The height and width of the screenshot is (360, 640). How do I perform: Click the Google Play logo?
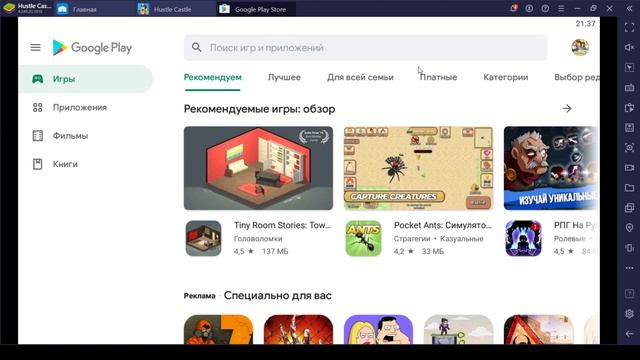coord(92,48)
